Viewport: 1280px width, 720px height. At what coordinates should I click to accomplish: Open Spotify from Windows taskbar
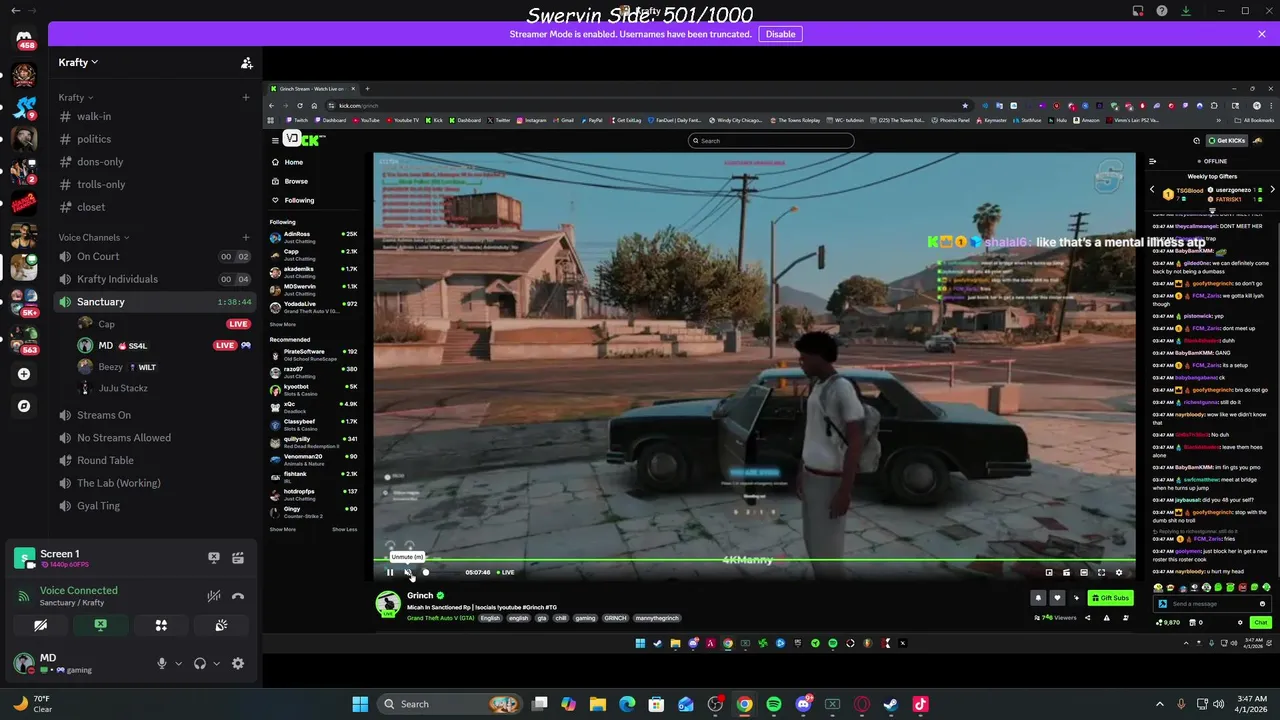click(x=774, y=704)
